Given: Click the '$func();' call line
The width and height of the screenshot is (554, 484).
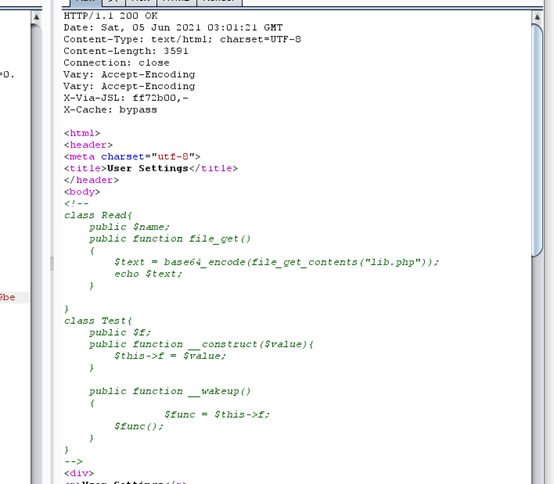Looking at the screenshot, I should pos(138,426).
